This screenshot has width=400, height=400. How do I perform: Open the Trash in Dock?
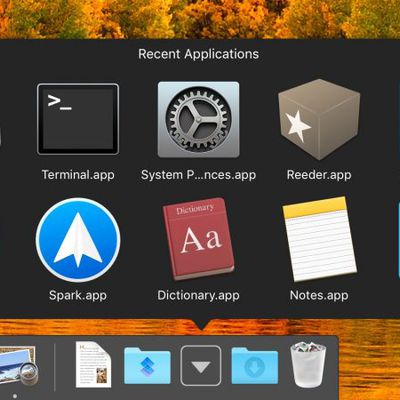point(308,365)
